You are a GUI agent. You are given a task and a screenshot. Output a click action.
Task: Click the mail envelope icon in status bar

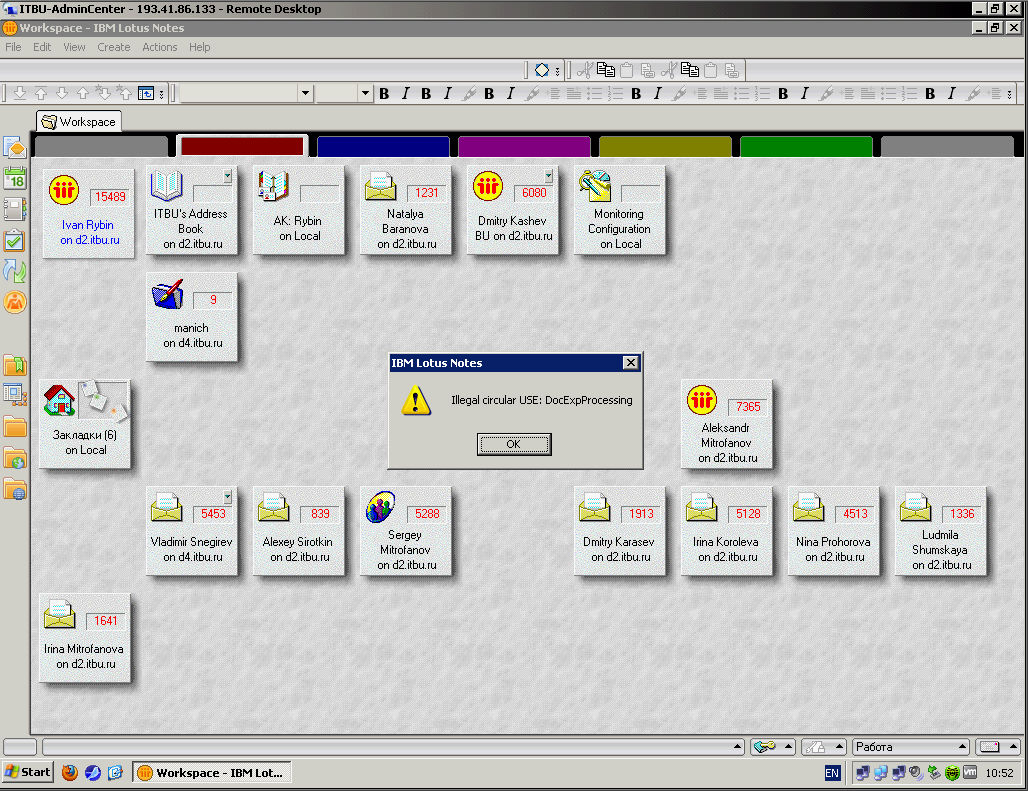pos(989,746)
